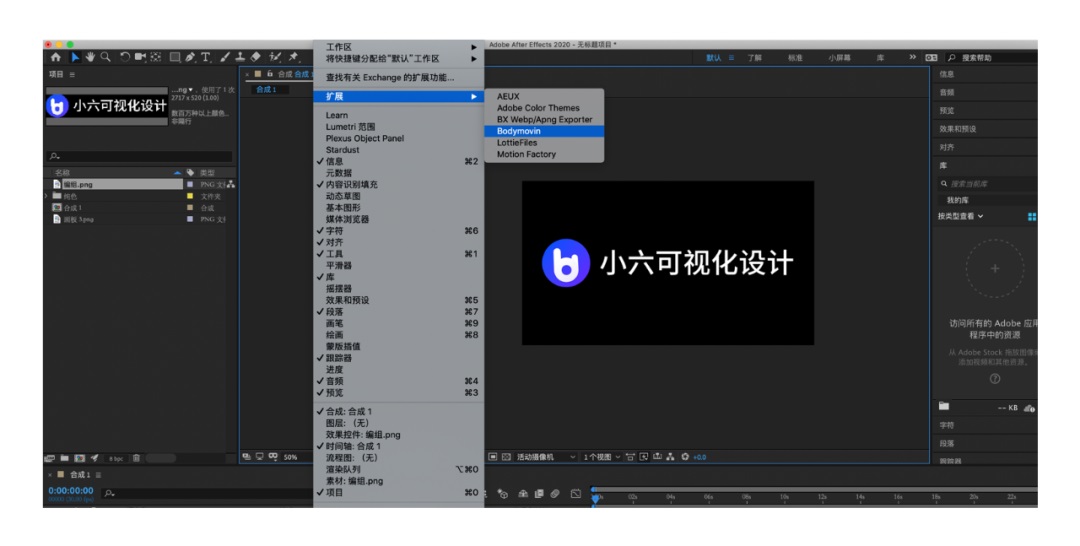
Task: Open composition flowchart icon beside 编组.png row
Action: (x=231, y=185)
